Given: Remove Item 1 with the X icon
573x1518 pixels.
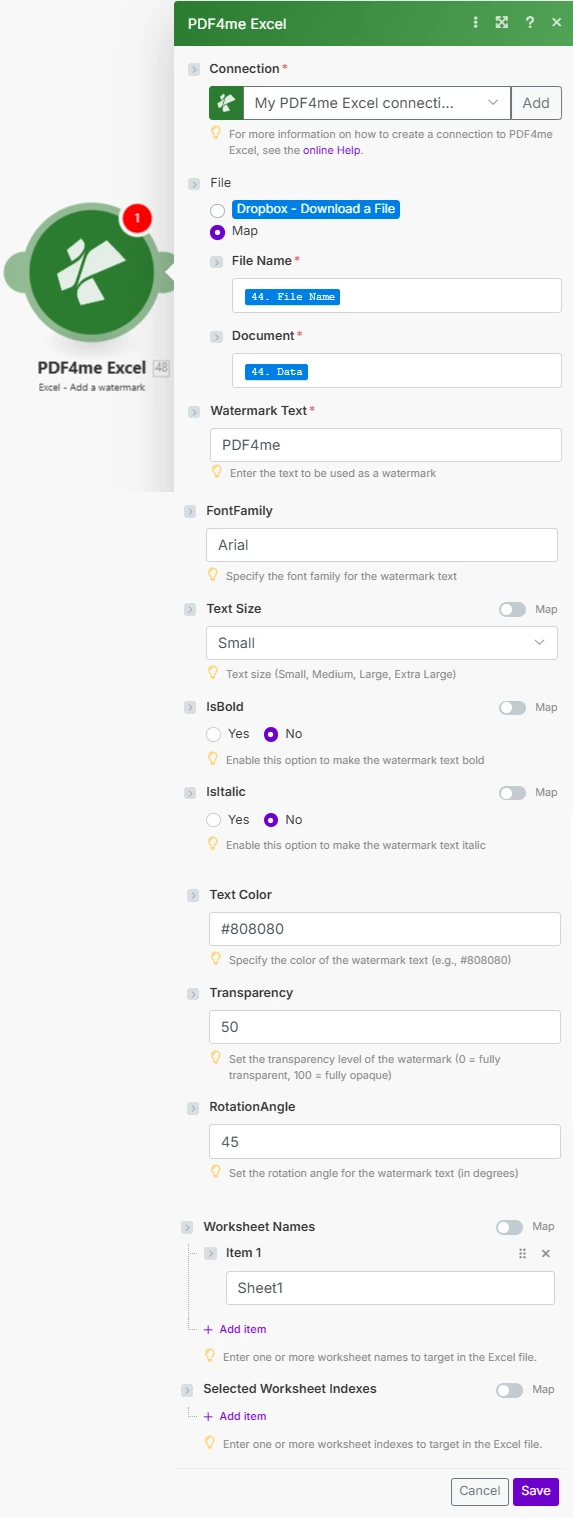Looking at the screenshot, I should point(546,1253).
